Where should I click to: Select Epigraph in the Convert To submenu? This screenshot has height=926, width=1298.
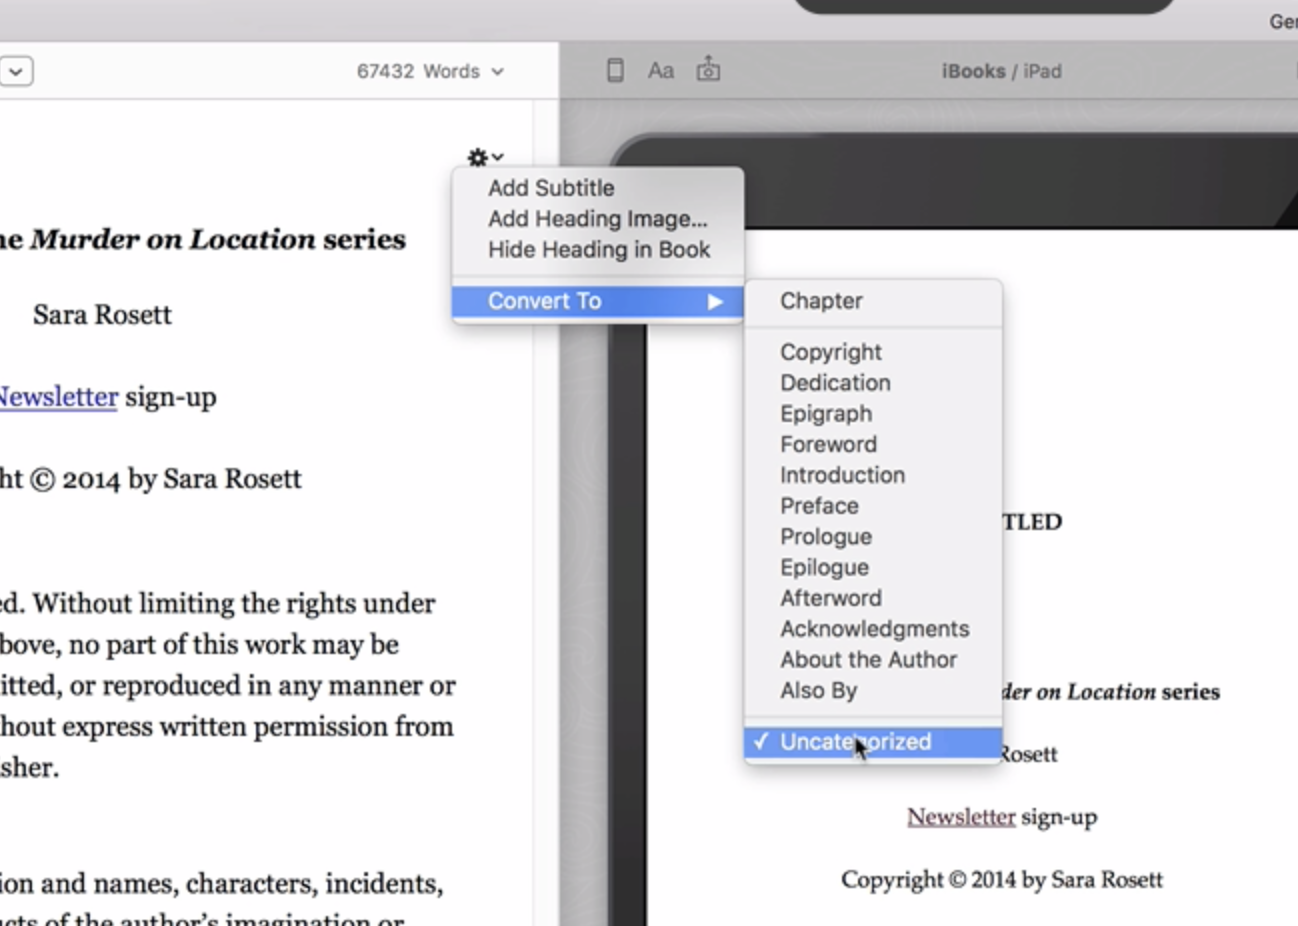point(873,414)
